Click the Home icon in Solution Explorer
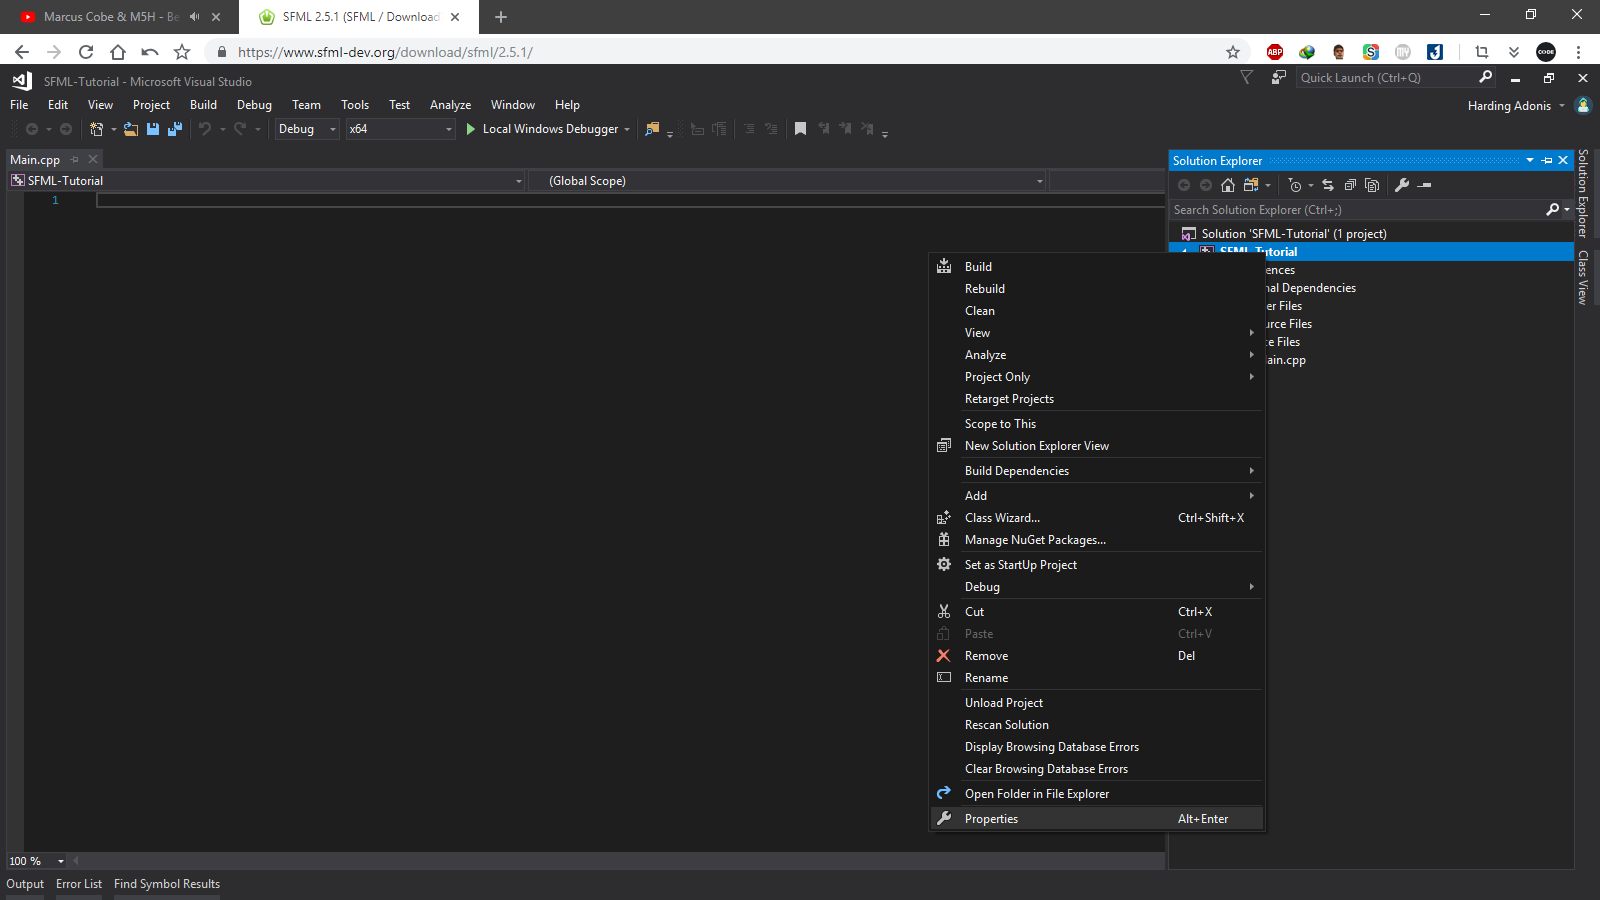 tap(1228, 185)
